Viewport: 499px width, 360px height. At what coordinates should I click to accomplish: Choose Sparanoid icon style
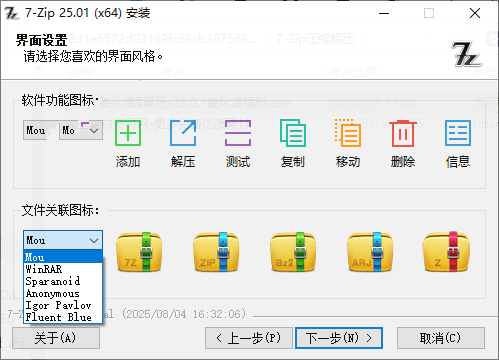coord(63,281)
